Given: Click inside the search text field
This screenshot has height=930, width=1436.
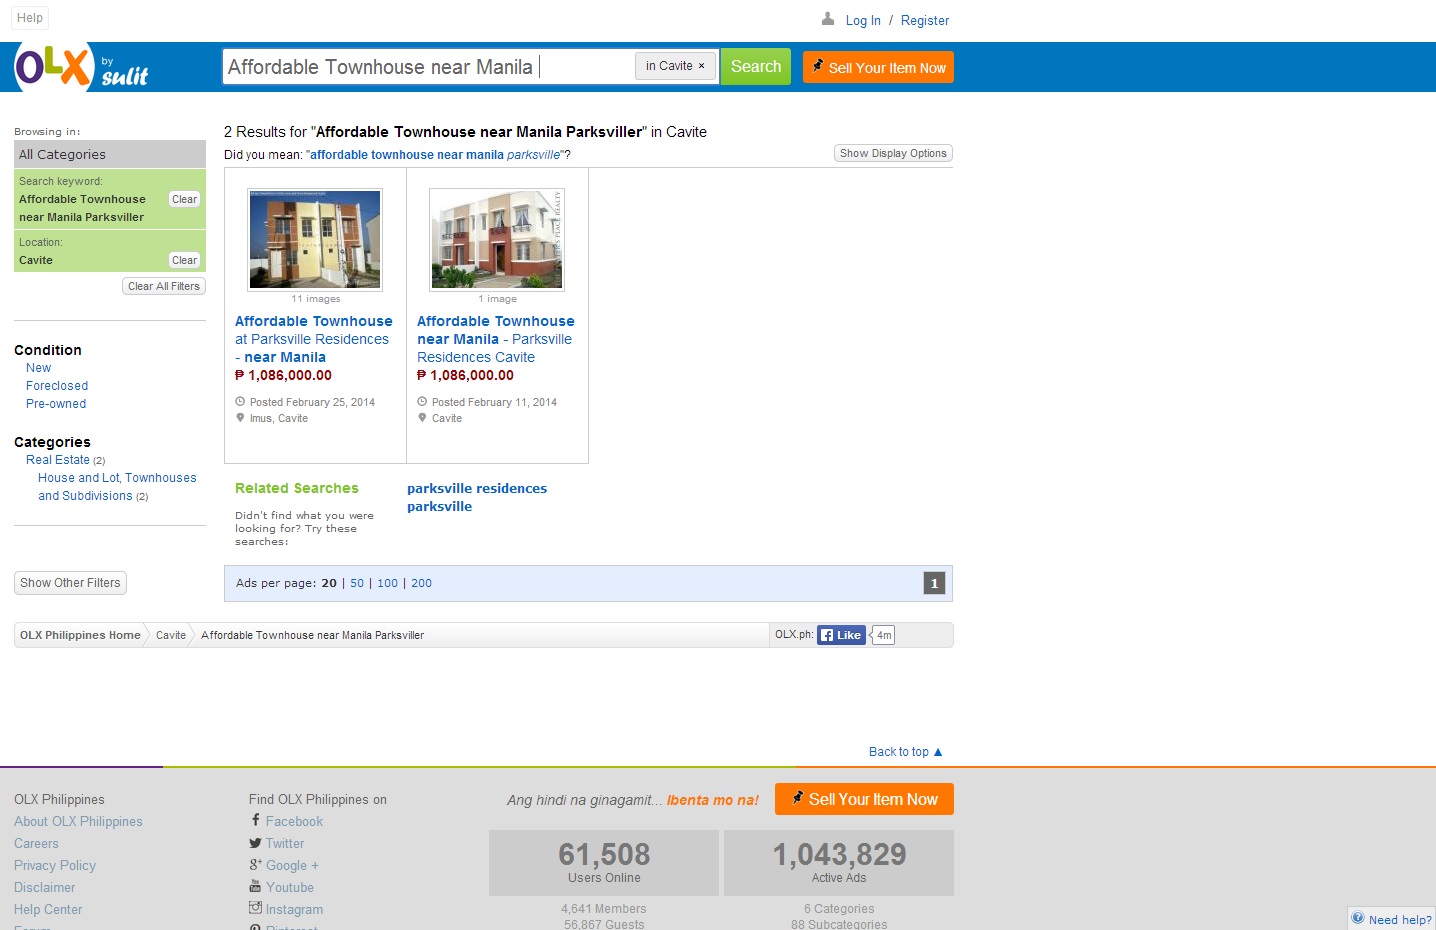Looking at the screenshot, I should pyautogui.click(x=428, y=67).
